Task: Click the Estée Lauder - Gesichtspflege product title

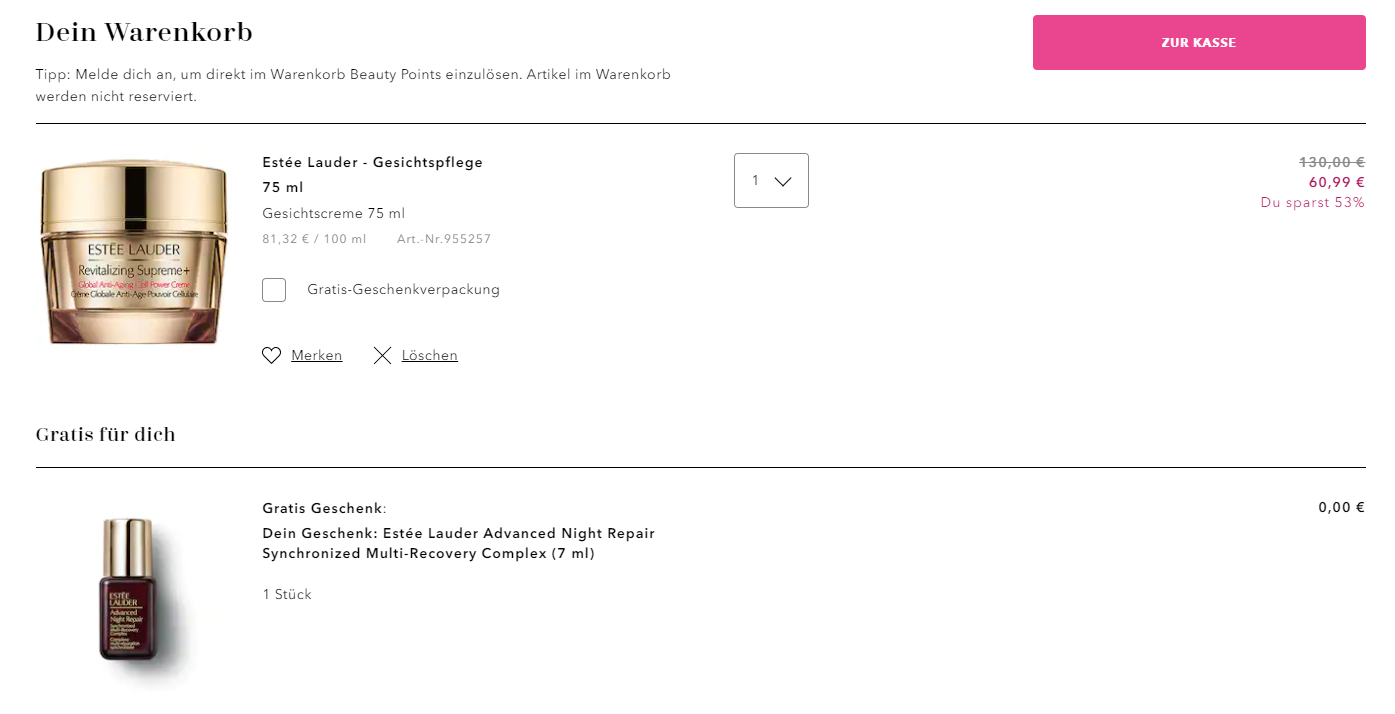Action: click(x=372, y=162)
